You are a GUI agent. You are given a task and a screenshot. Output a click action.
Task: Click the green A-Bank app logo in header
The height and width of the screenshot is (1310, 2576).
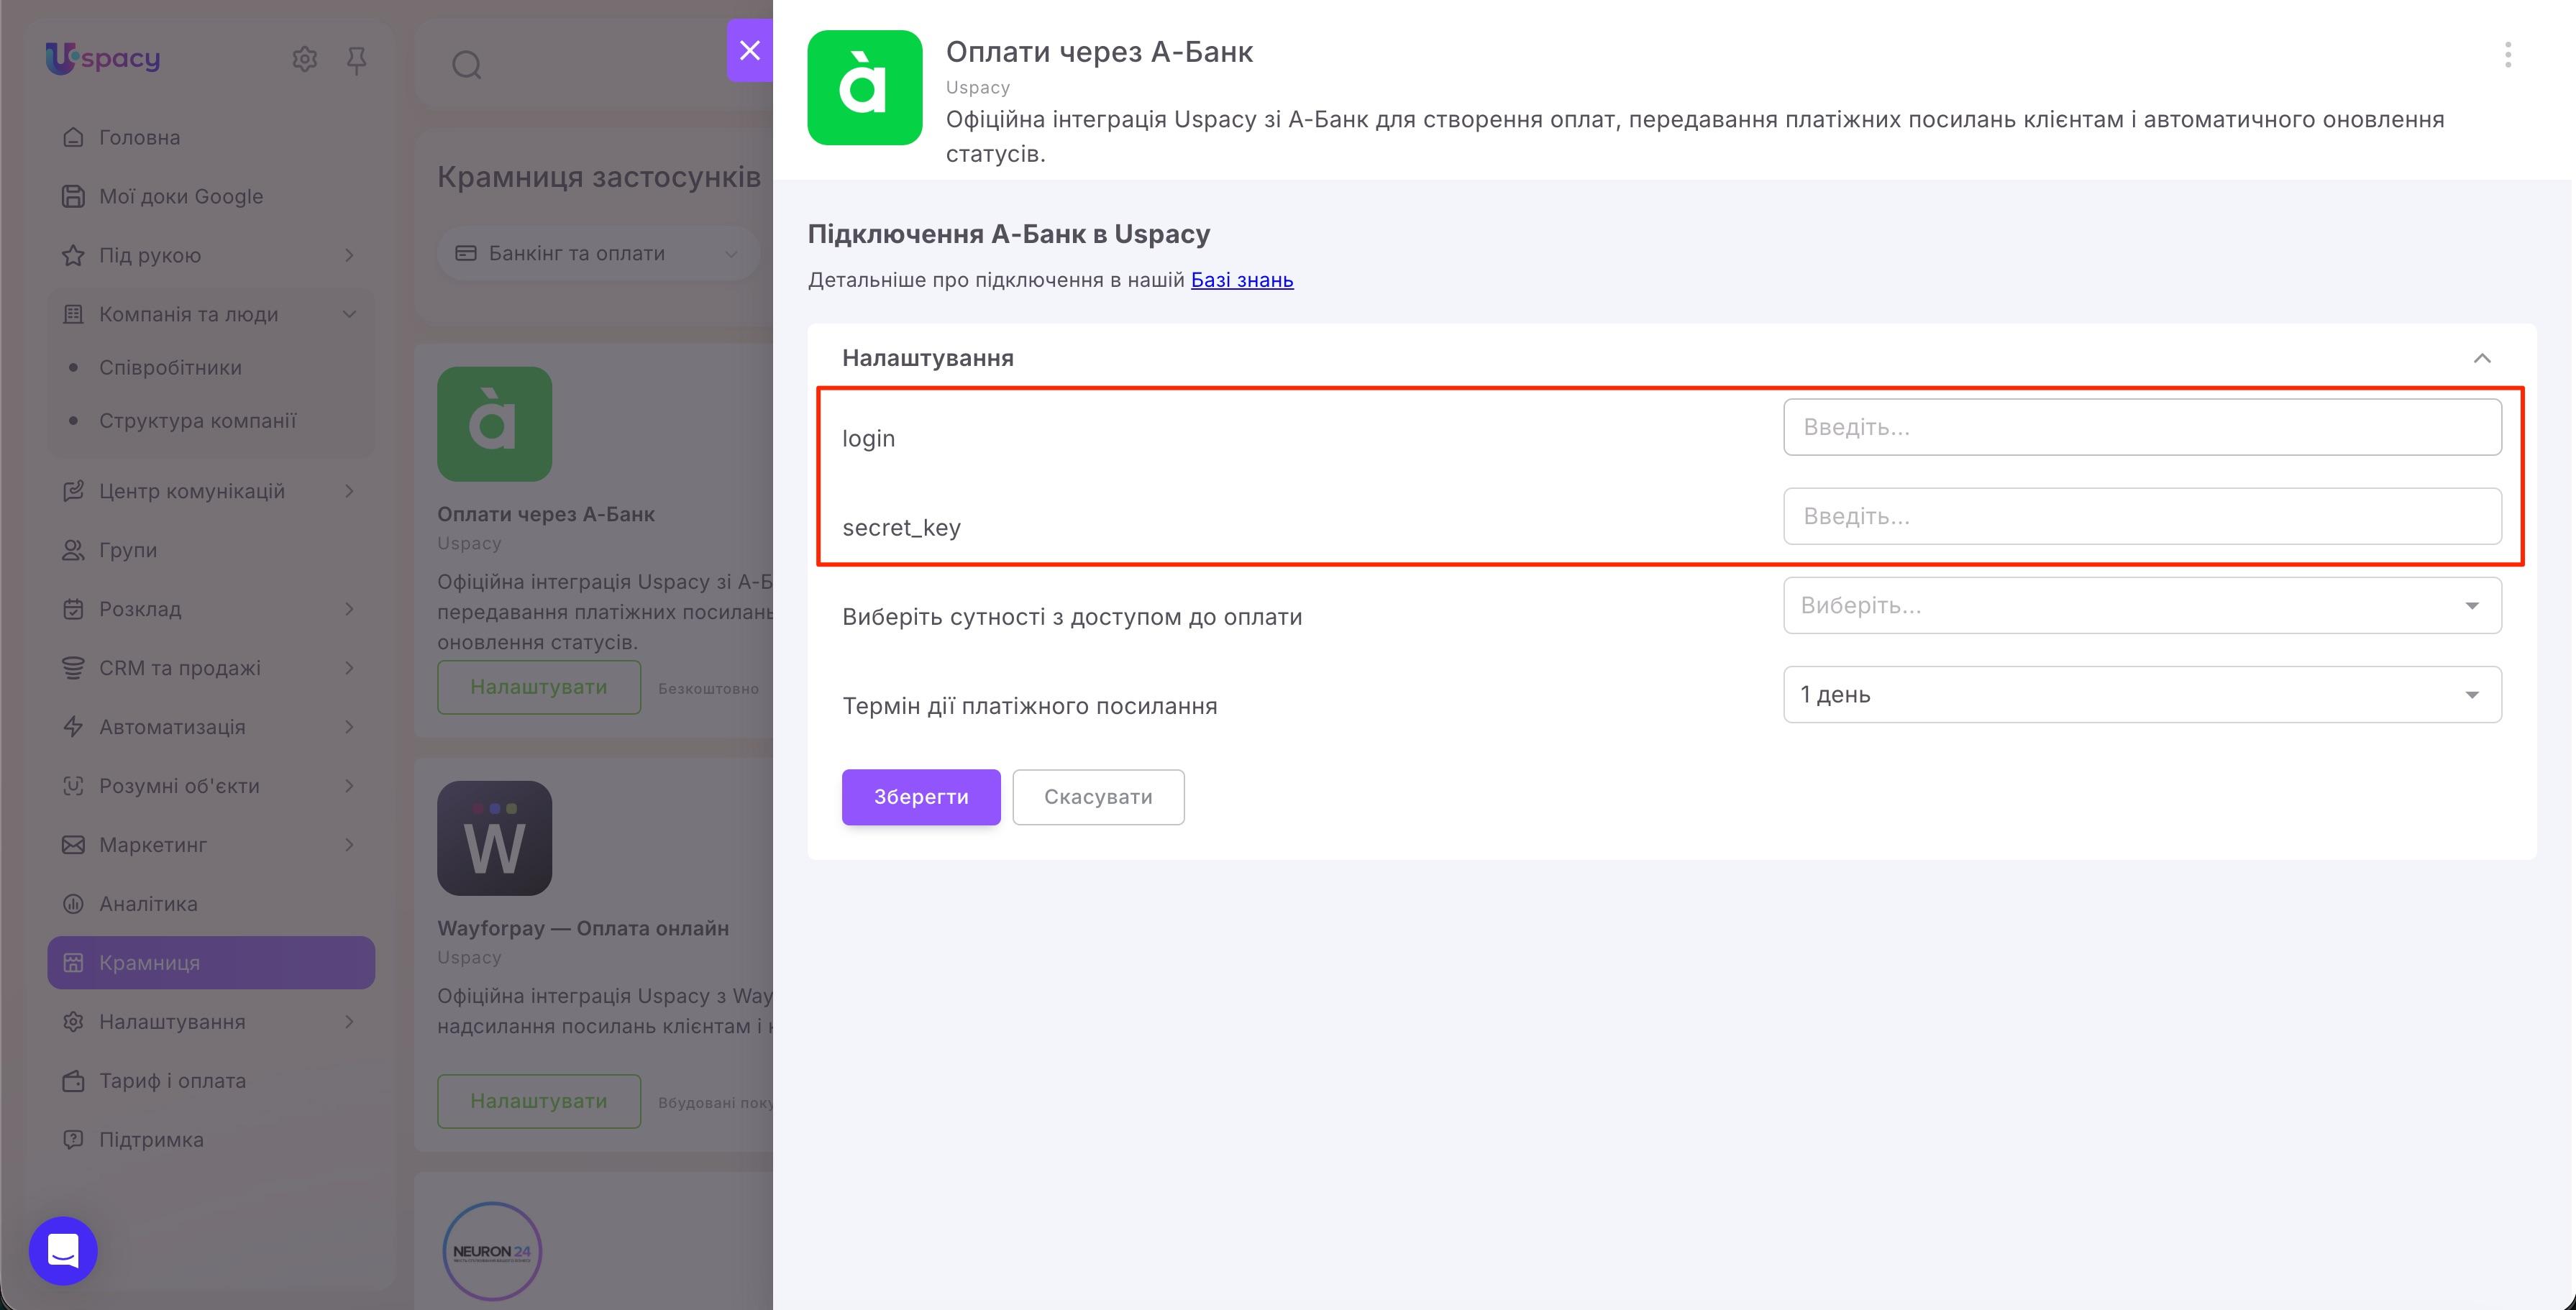click(865, 88)
